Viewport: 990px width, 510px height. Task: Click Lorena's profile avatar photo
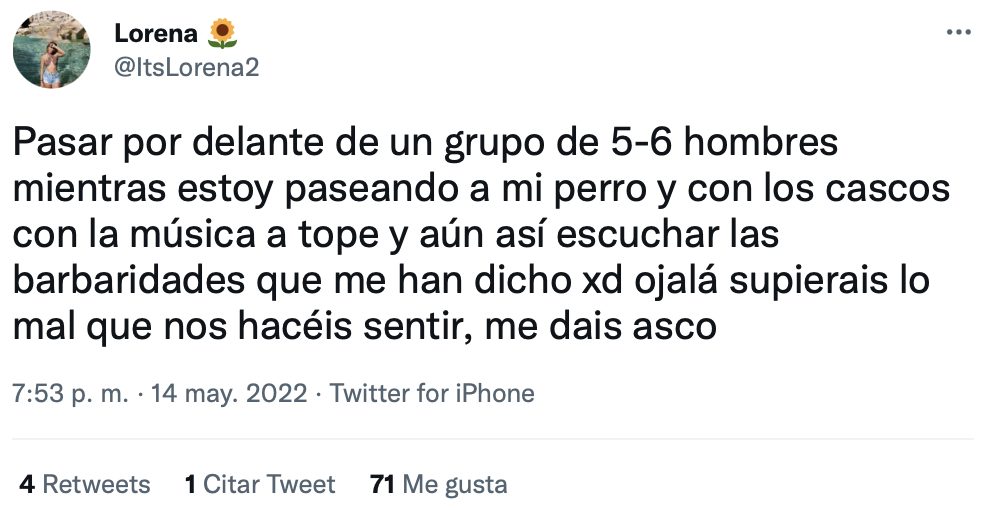[52, 50]
